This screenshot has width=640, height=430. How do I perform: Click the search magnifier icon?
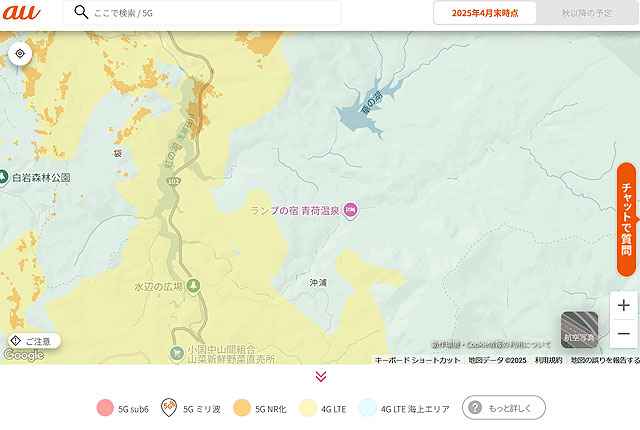81,12
